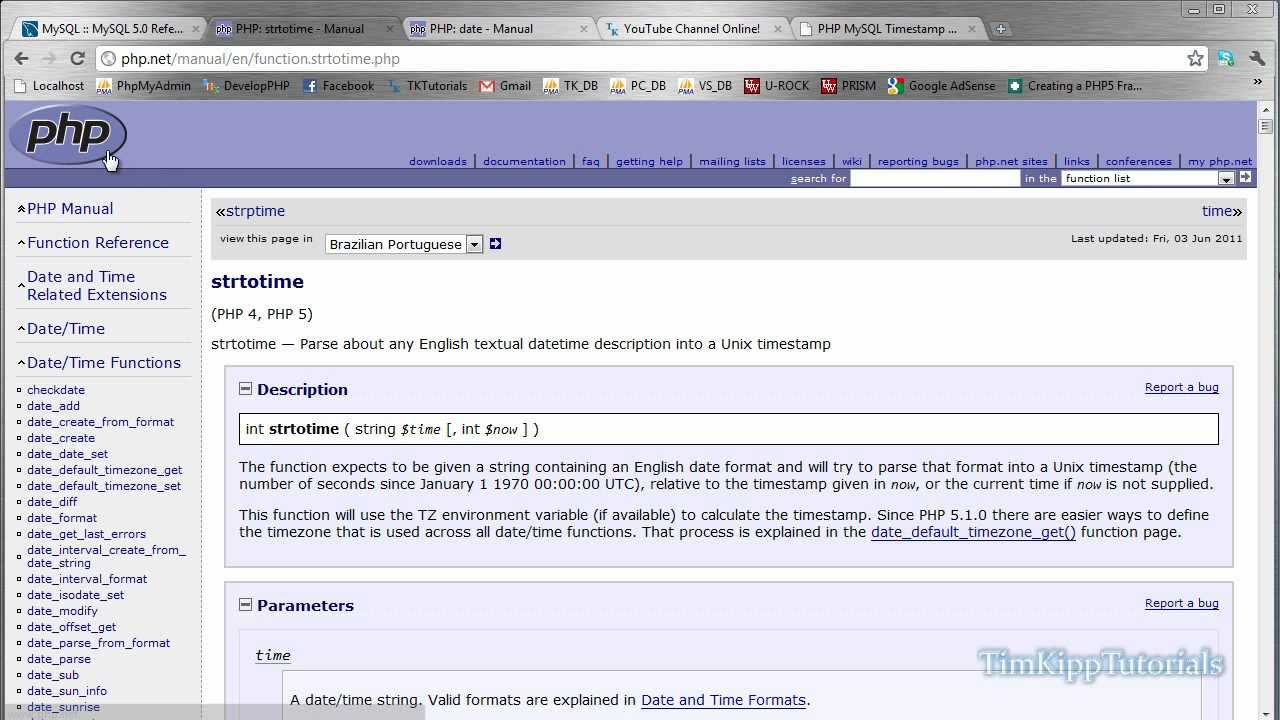
Task: Open date_sun_info in the sidebar
Action: (67, 691)
